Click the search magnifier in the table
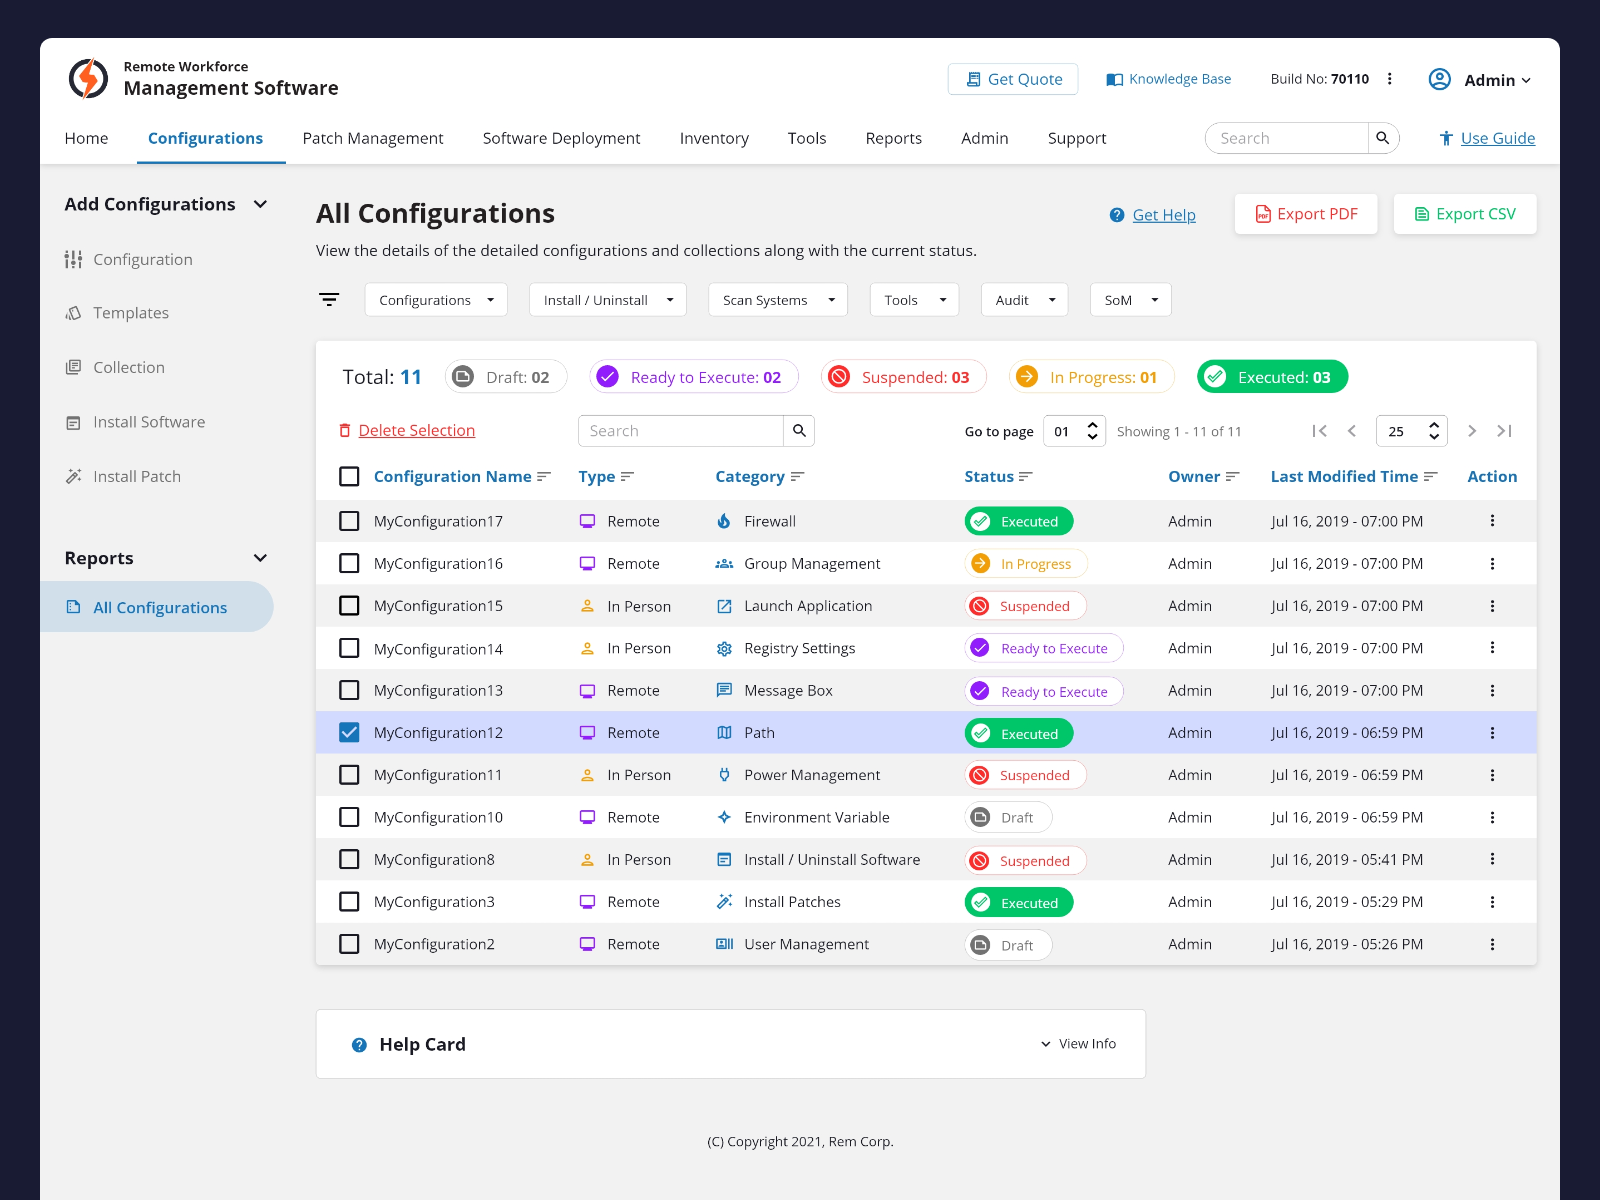 [798, 430]
